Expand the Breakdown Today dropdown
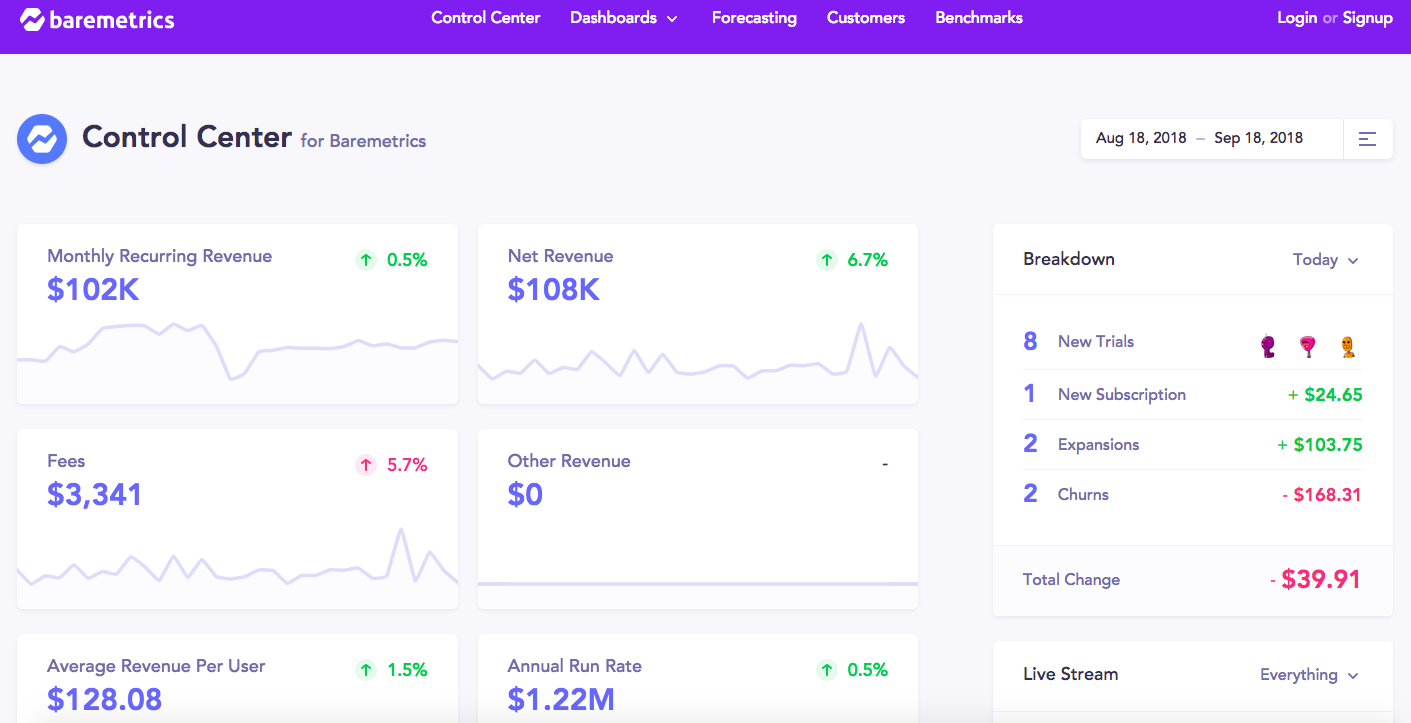This screenshot has width=1411, height=723. click(1325, 260)
